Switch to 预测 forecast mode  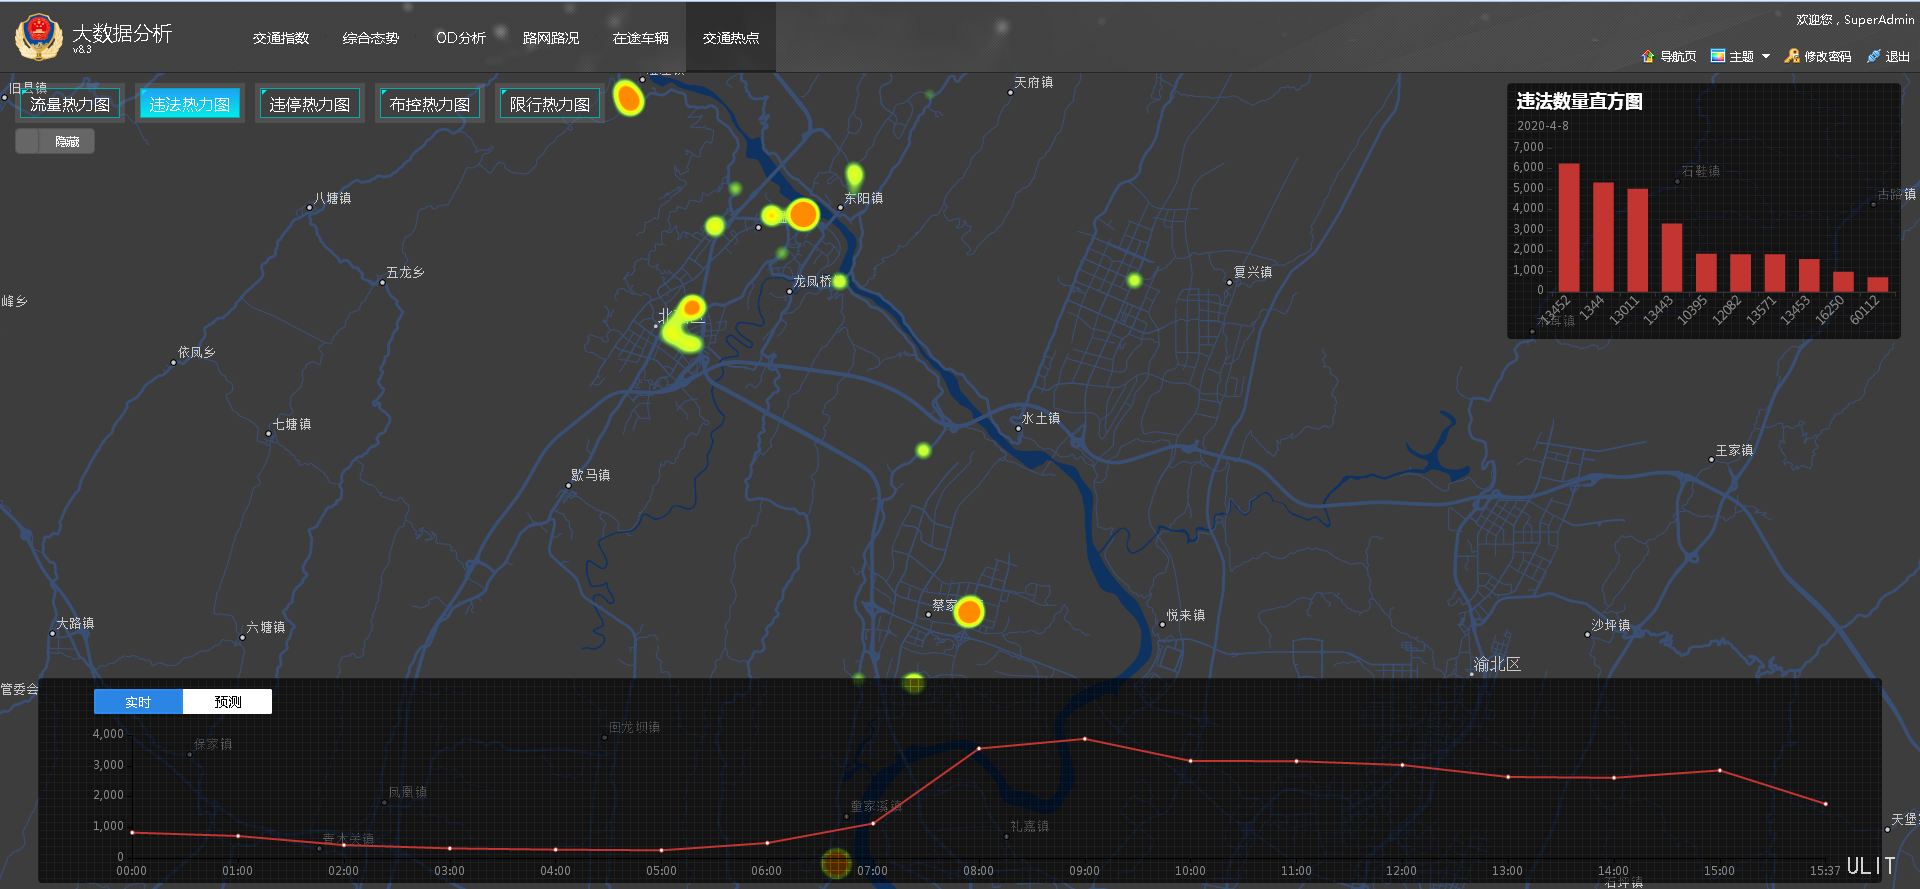(227, 702)
